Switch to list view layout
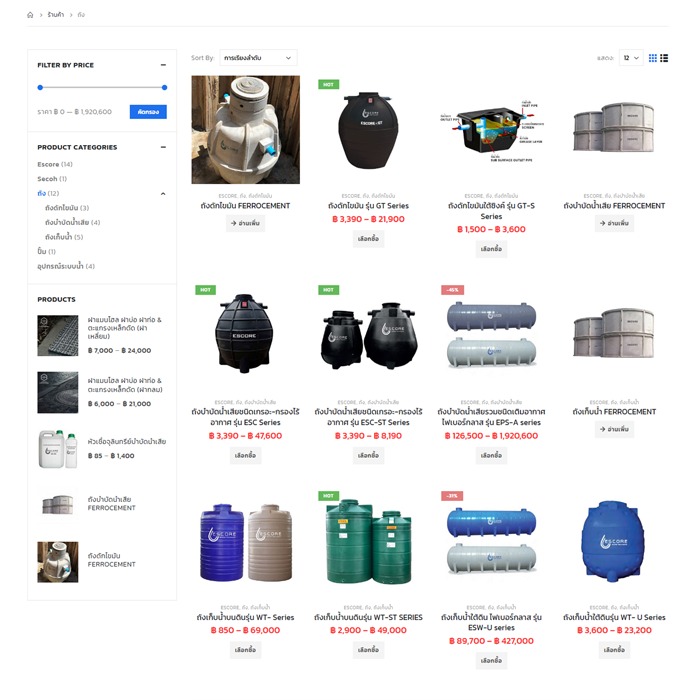This screenshot has height=700, width=700. (664, 58)
